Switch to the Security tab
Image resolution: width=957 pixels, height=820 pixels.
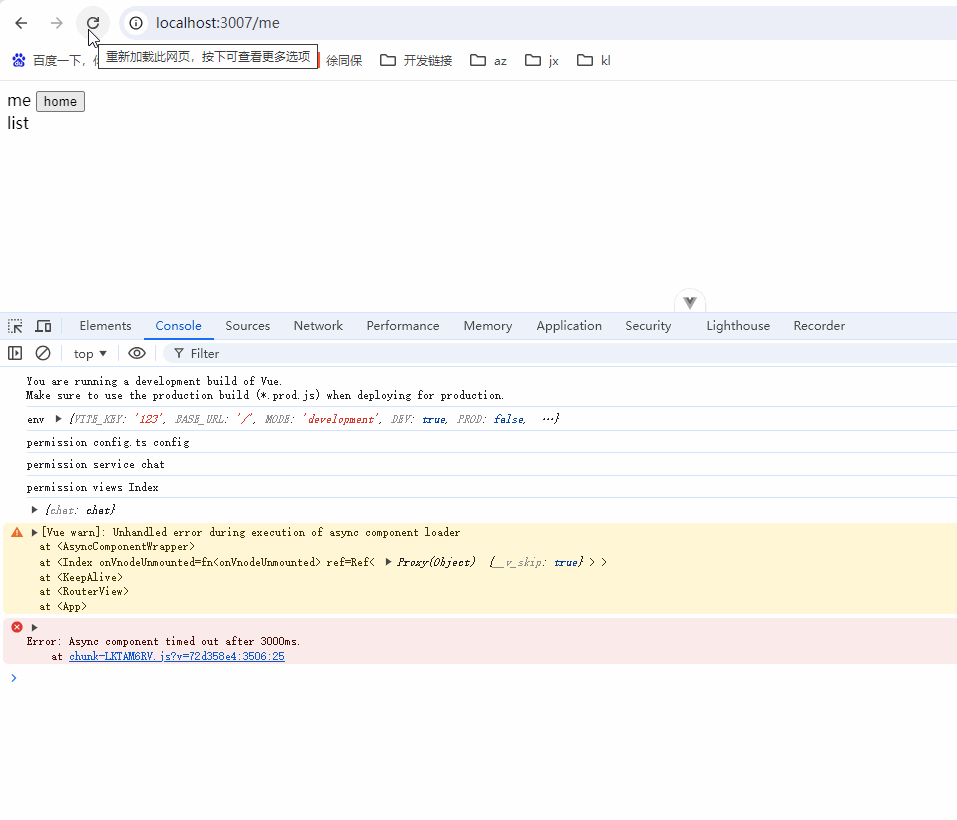pyautogui.click(x=648, y=326)
